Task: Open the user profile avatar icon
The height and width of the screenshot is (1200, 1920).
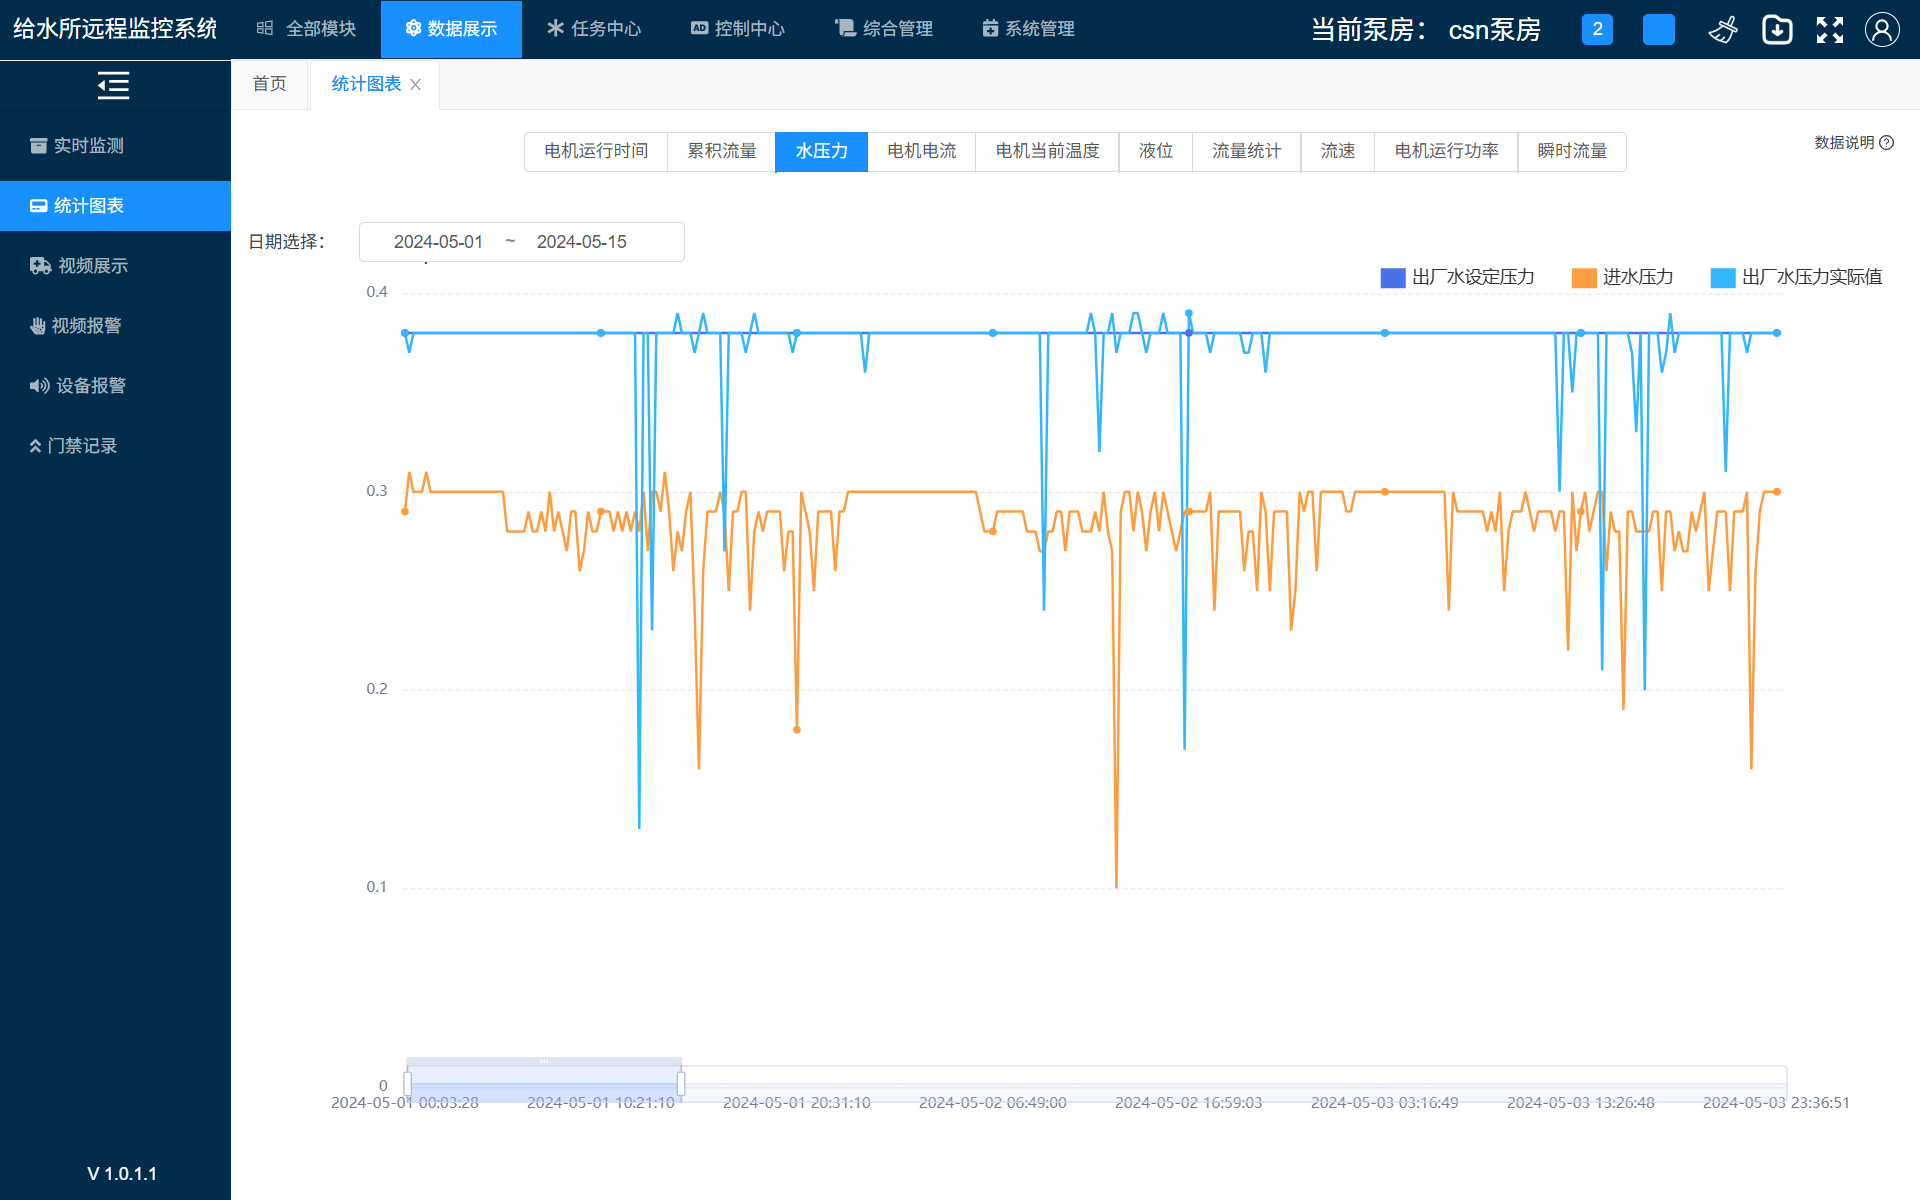Action: pos(1881,30)
